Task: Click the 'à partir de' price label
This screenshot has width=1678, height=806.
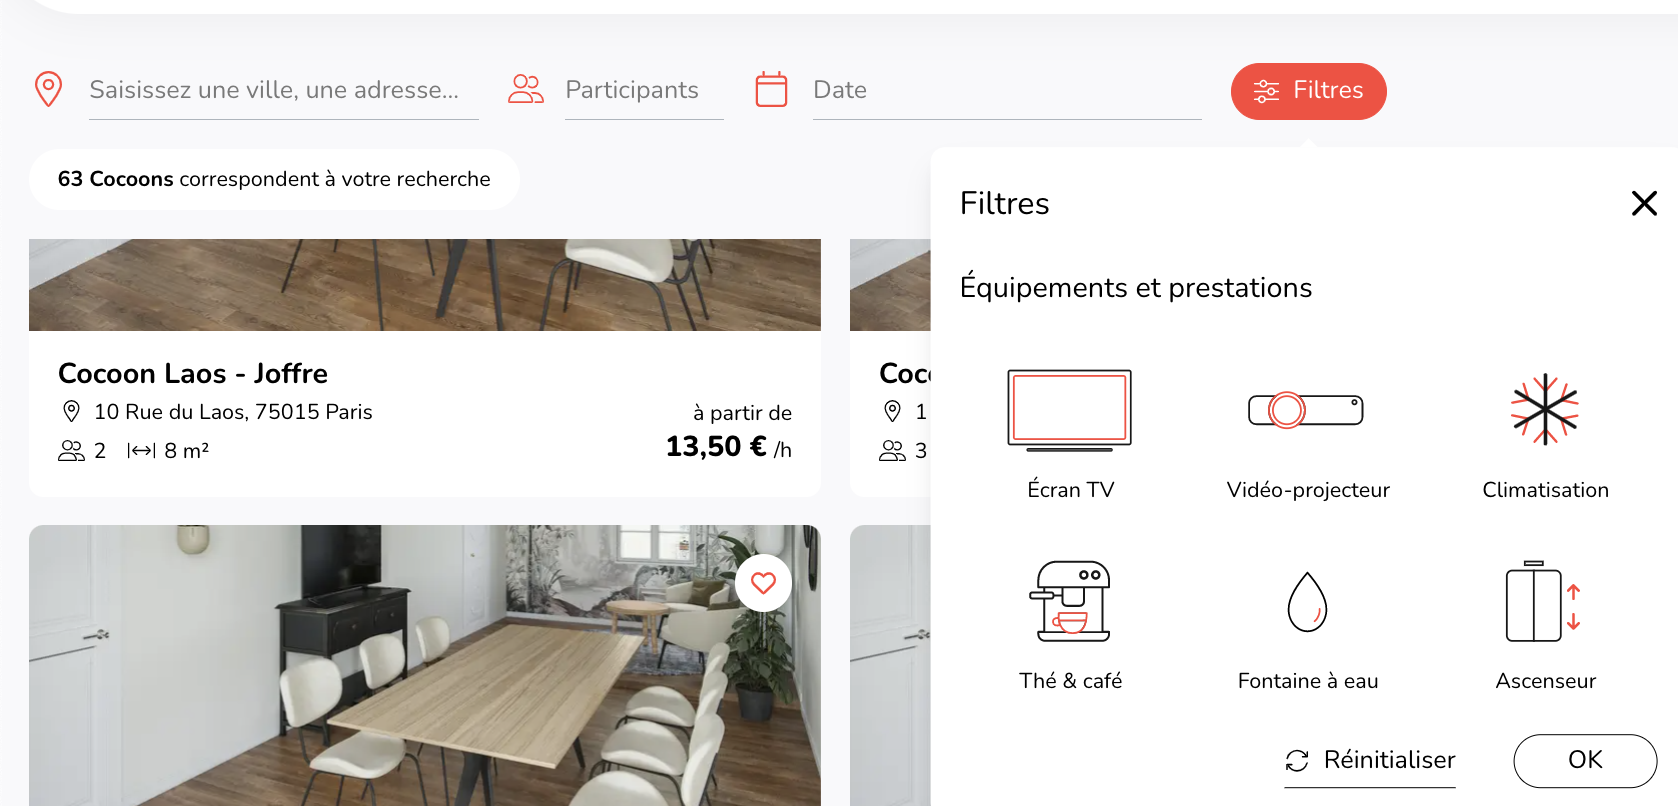Action: click(742, 412)
